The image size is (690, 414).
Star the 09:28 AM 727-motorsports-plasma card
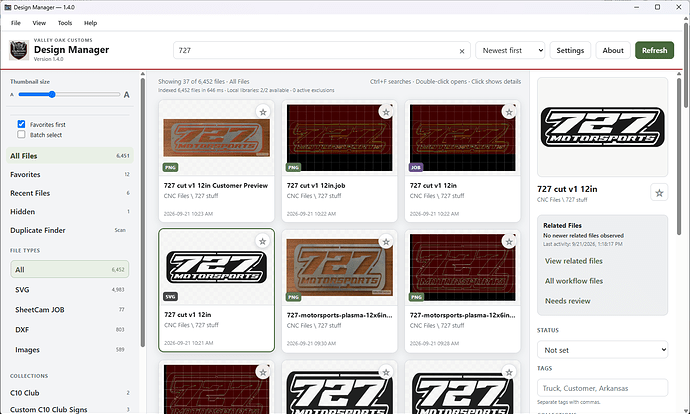(509, 242)
